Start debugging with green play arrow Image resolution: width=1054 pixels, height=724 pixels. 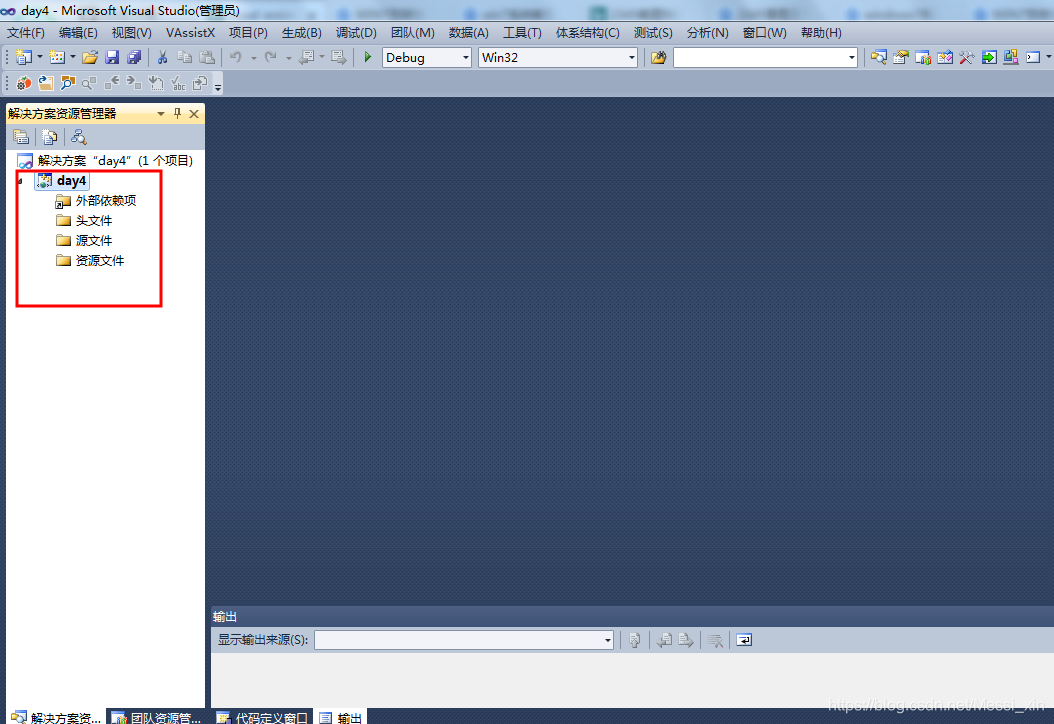pyautogui.click(x=368, y=57)
